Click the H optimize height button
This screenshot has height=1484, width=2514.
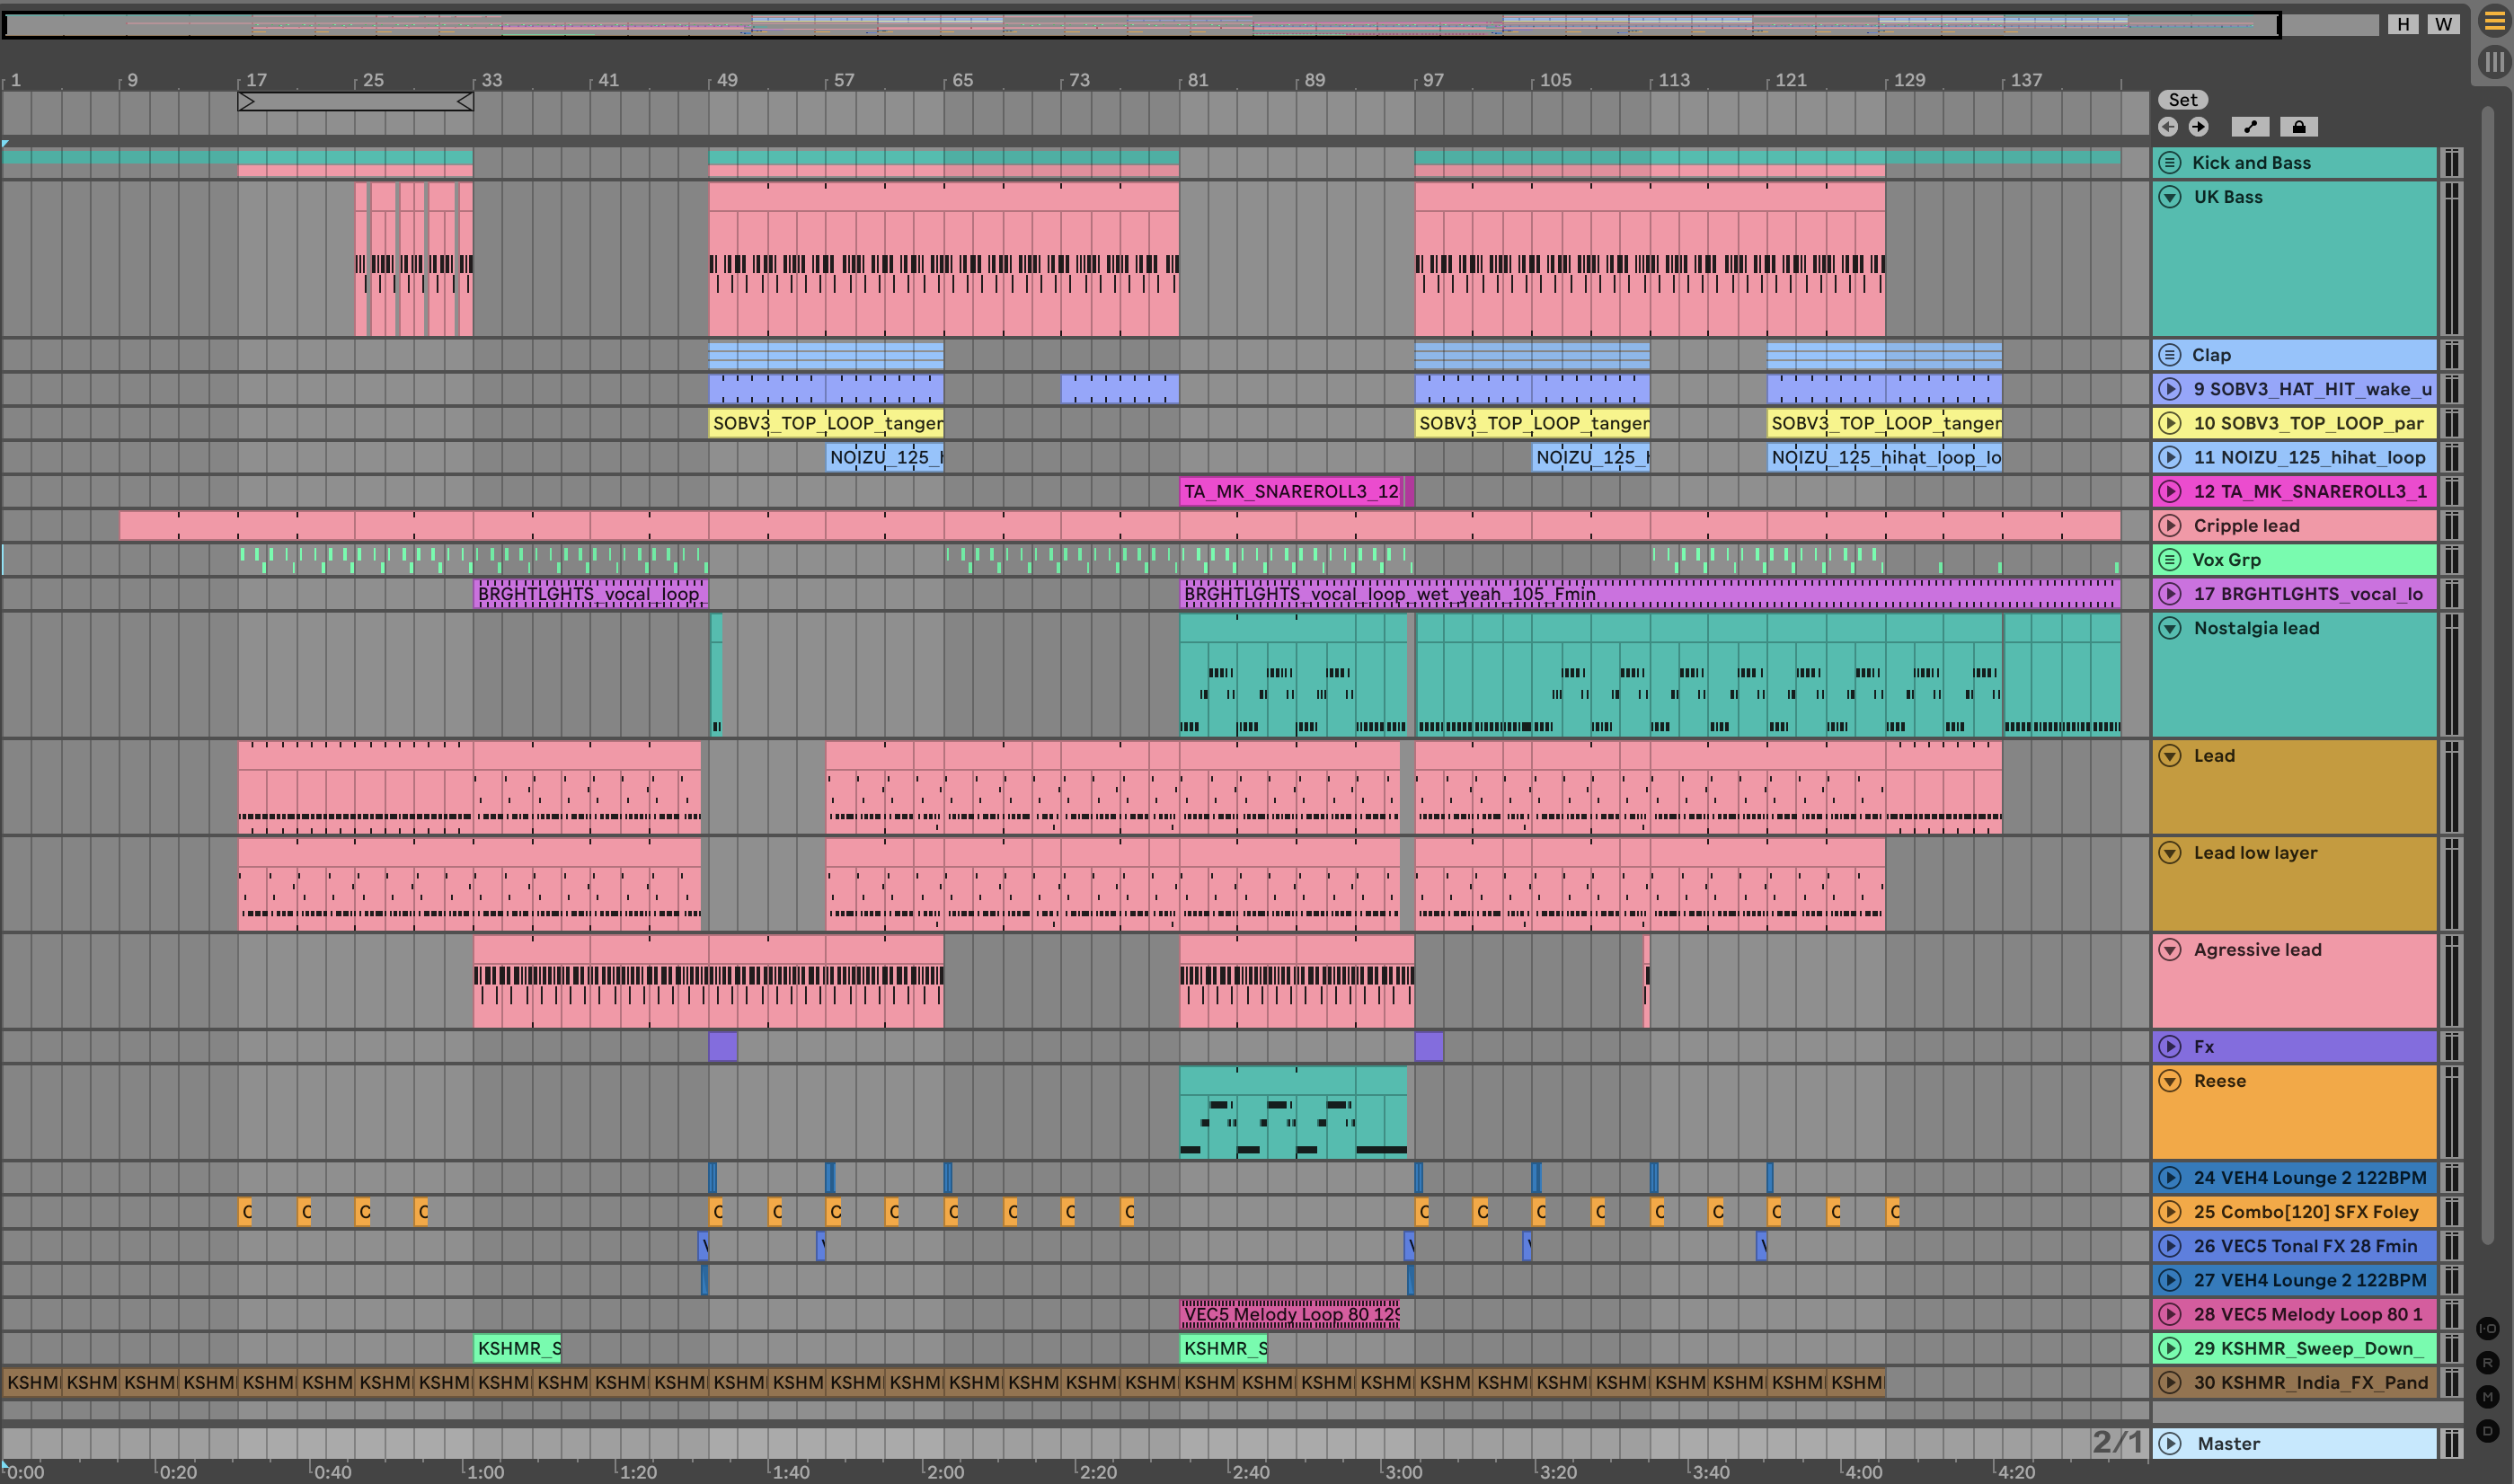coord(2403,24)
